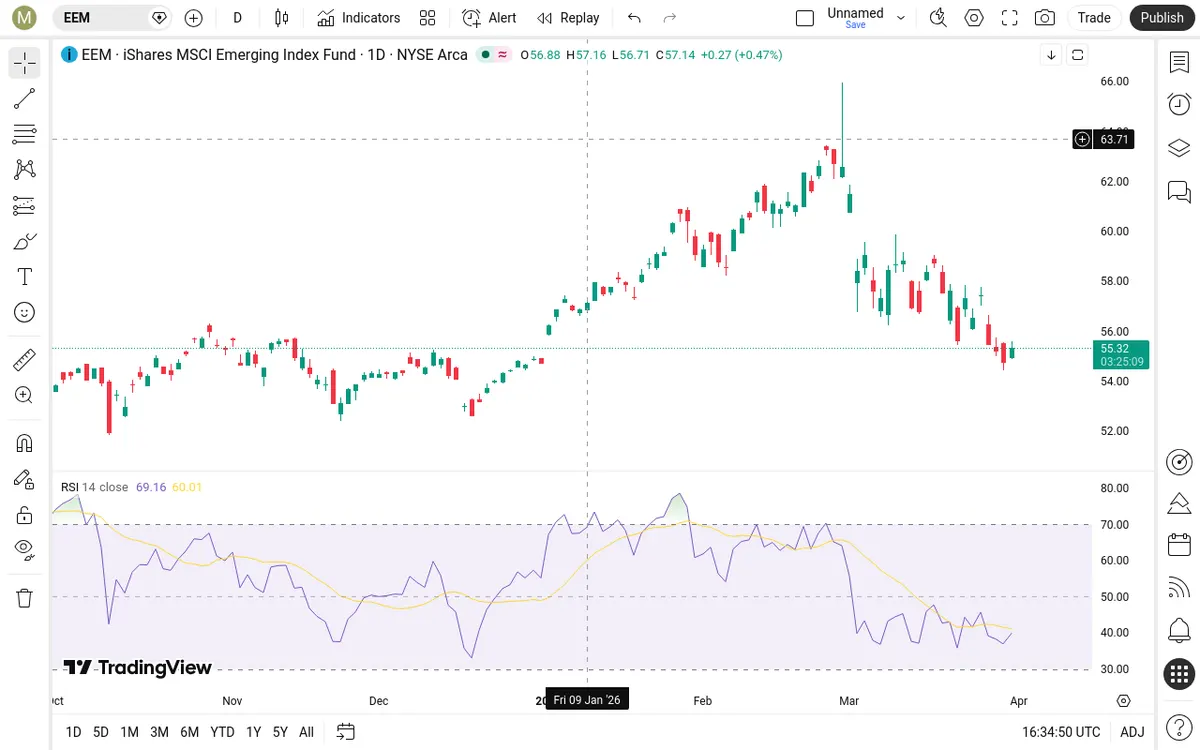Image resolution: width=1200 pixels, height=750 pixels.
Task: Select the ruler measure tool
Action: [x=25, y=359]
